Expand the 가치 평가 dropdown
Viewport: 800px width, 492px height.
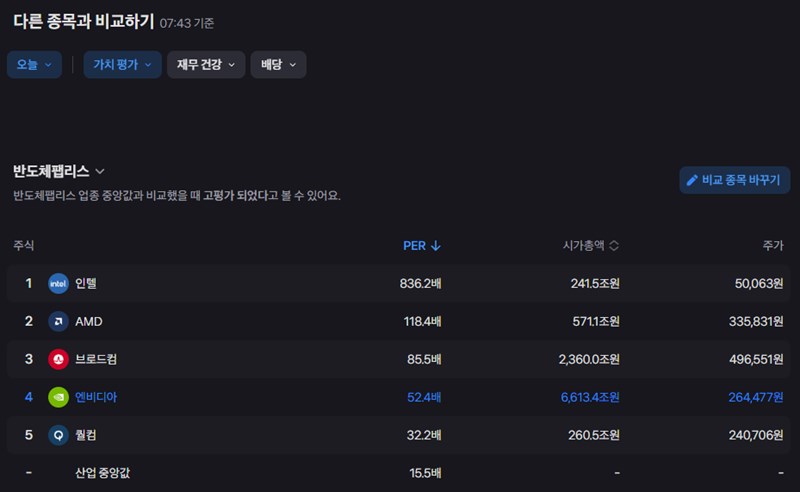coord(122,65)
